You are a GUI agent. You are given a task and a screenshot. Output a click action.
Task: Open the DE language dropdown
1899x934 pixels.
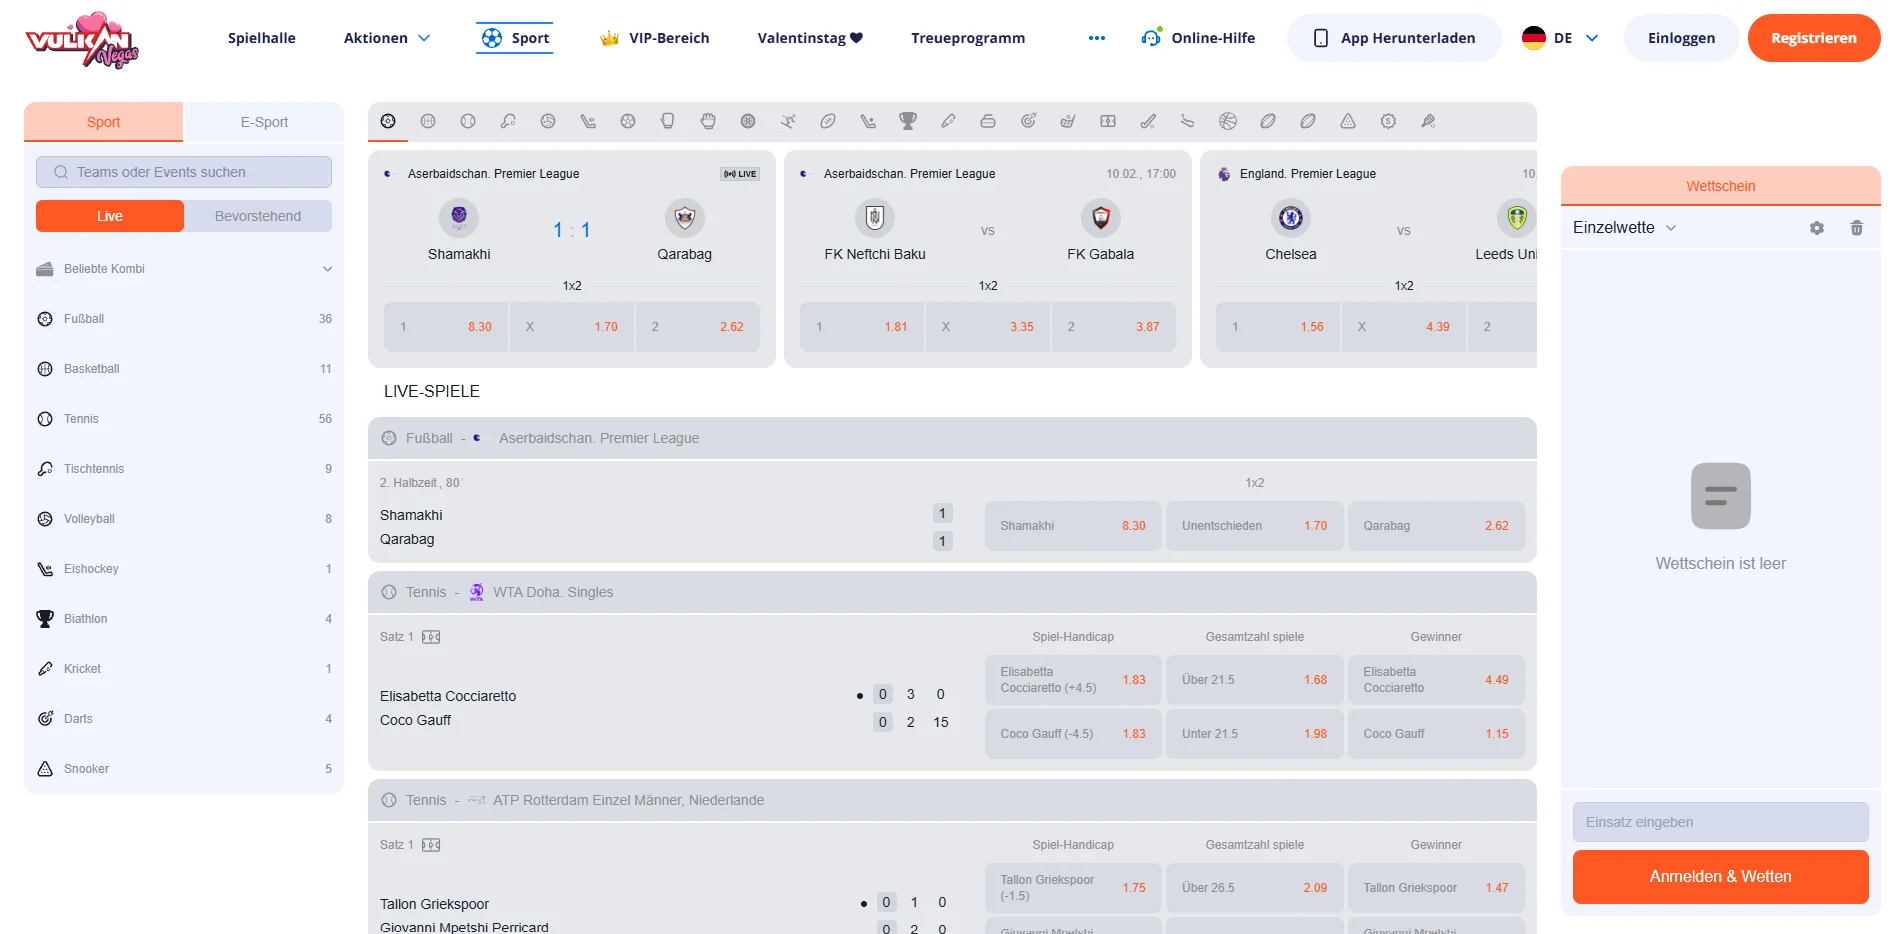point(1561,38)
